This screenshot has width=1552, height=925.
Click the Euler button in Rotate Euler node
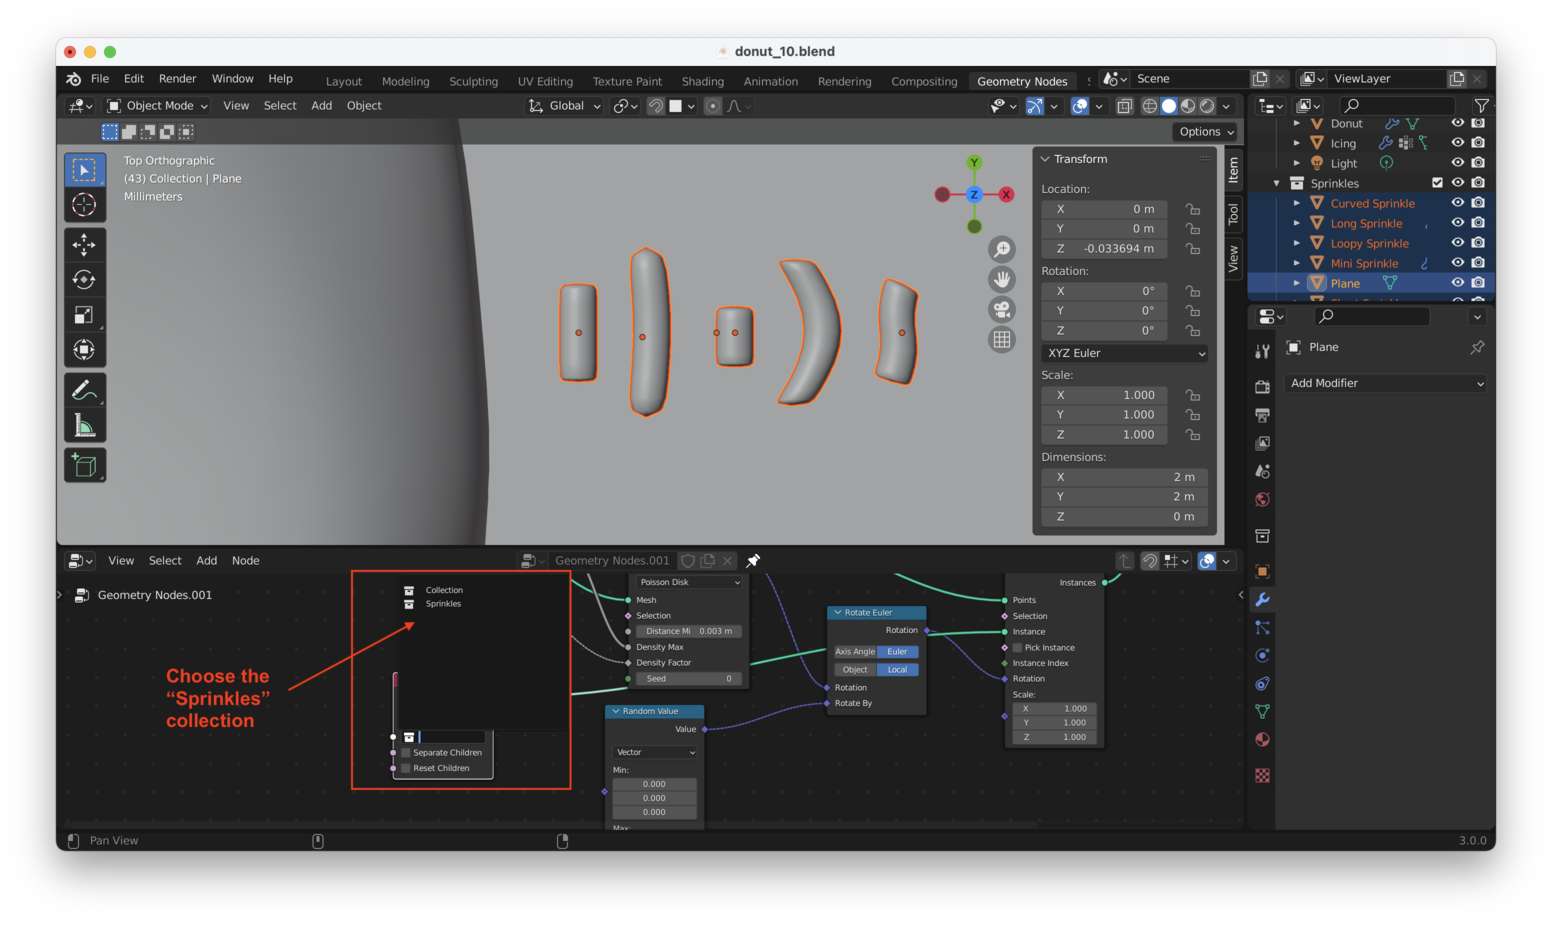pos(897,652)
